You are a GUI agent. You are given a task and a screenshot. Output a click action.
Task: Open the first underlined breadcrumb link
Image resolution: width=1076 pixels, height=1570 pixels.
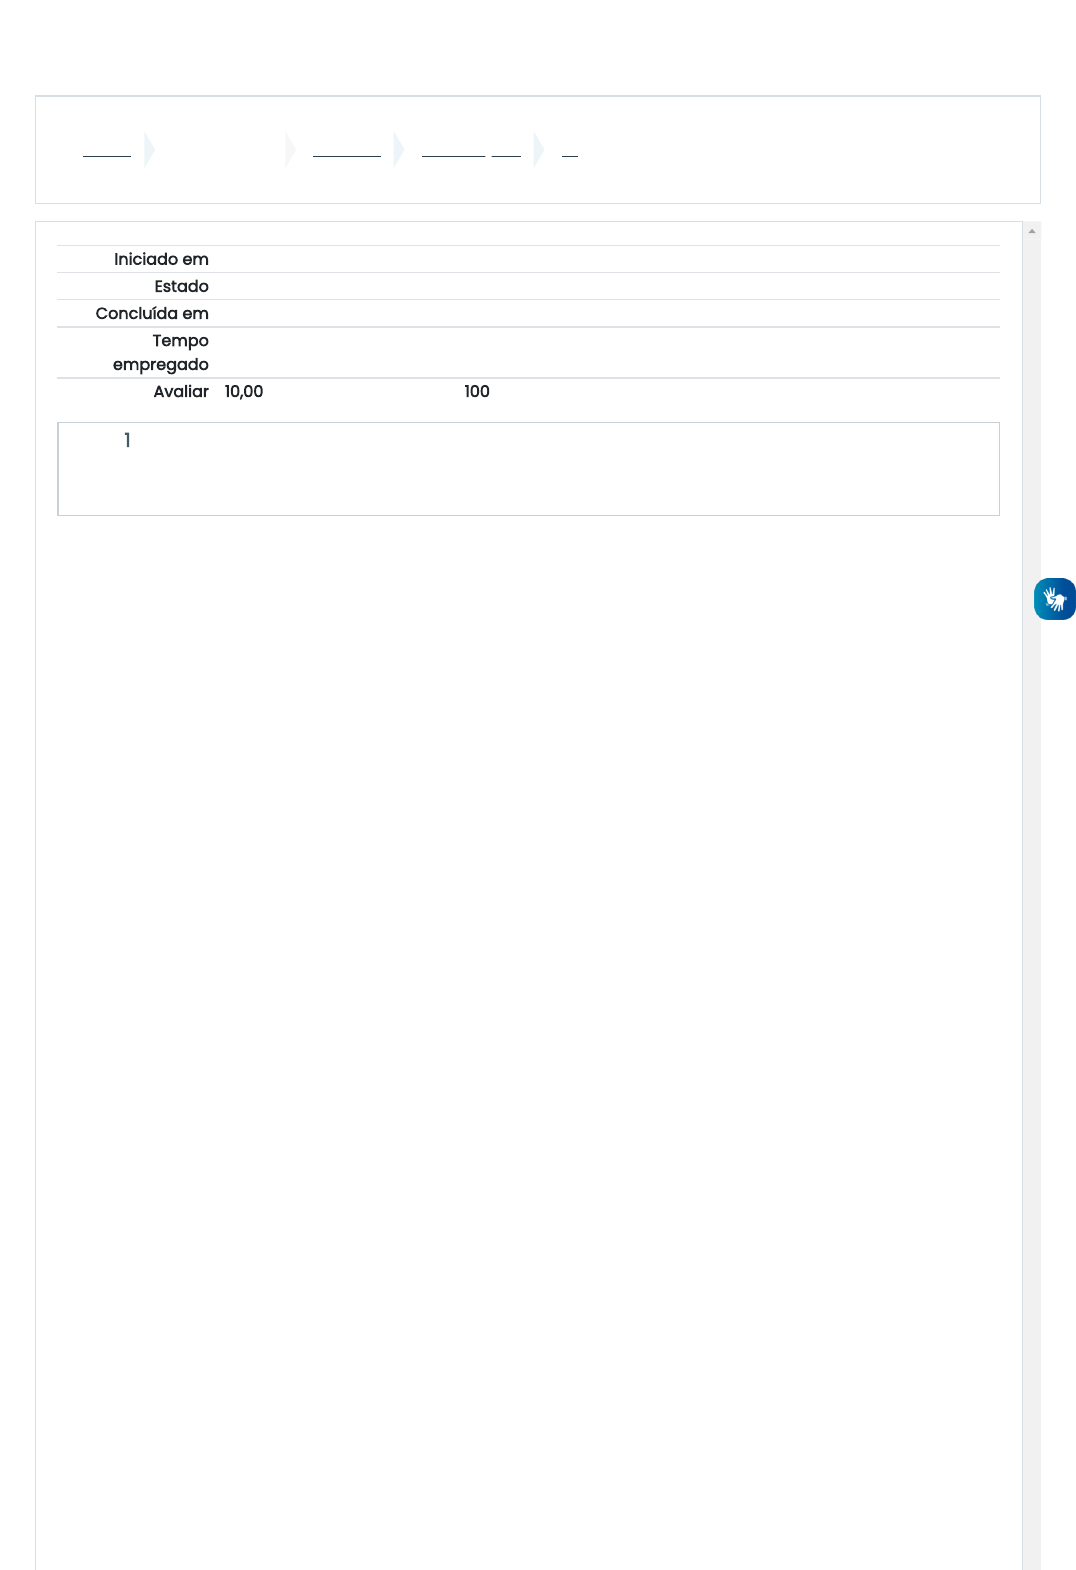coord(107,150)
